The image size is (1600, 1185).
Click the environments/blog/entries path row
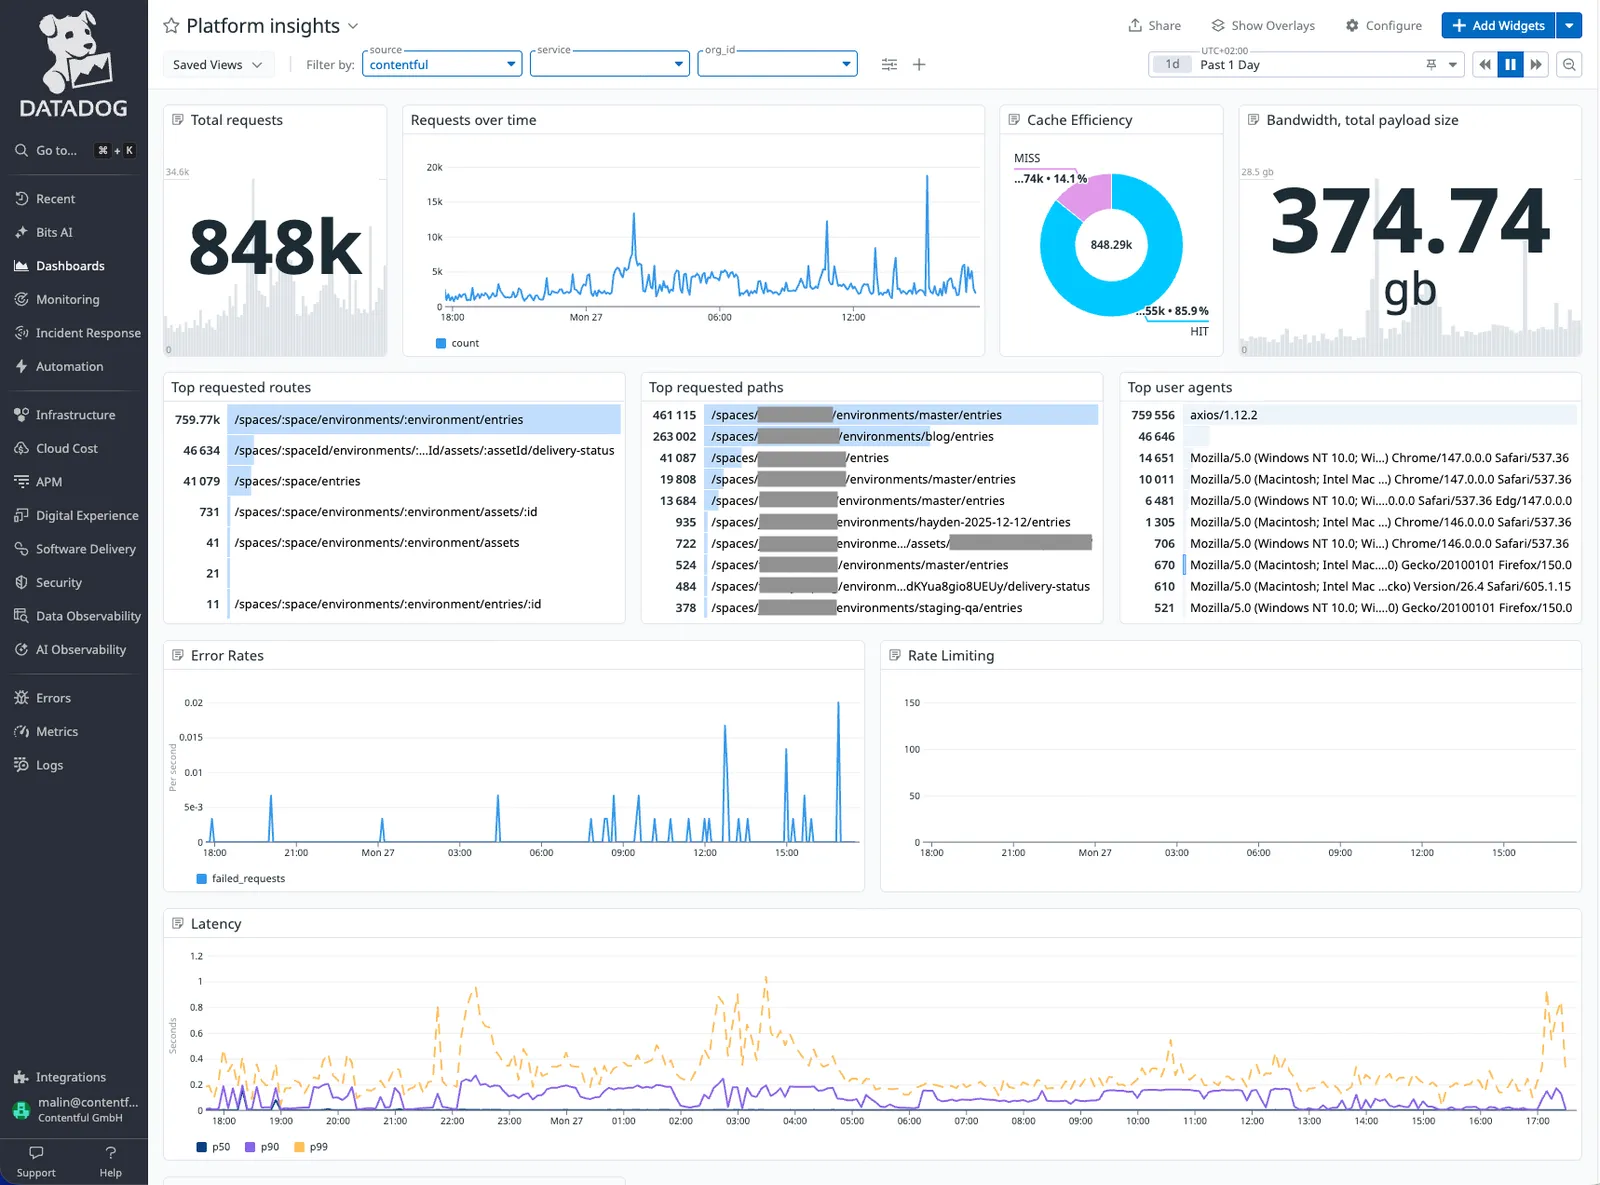pyautogui.click(x=872, y=436)
